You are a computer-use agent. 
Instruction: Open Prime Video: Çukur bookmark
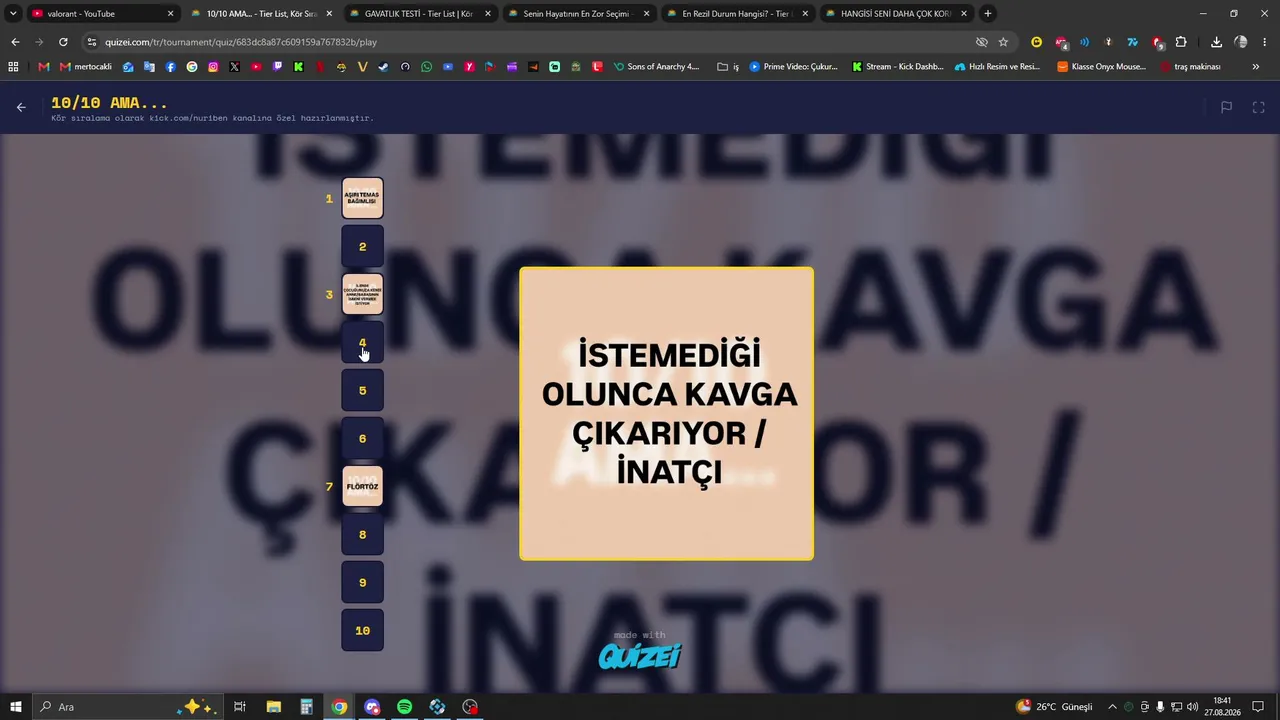pyautogui.click(x=793, y=67)
